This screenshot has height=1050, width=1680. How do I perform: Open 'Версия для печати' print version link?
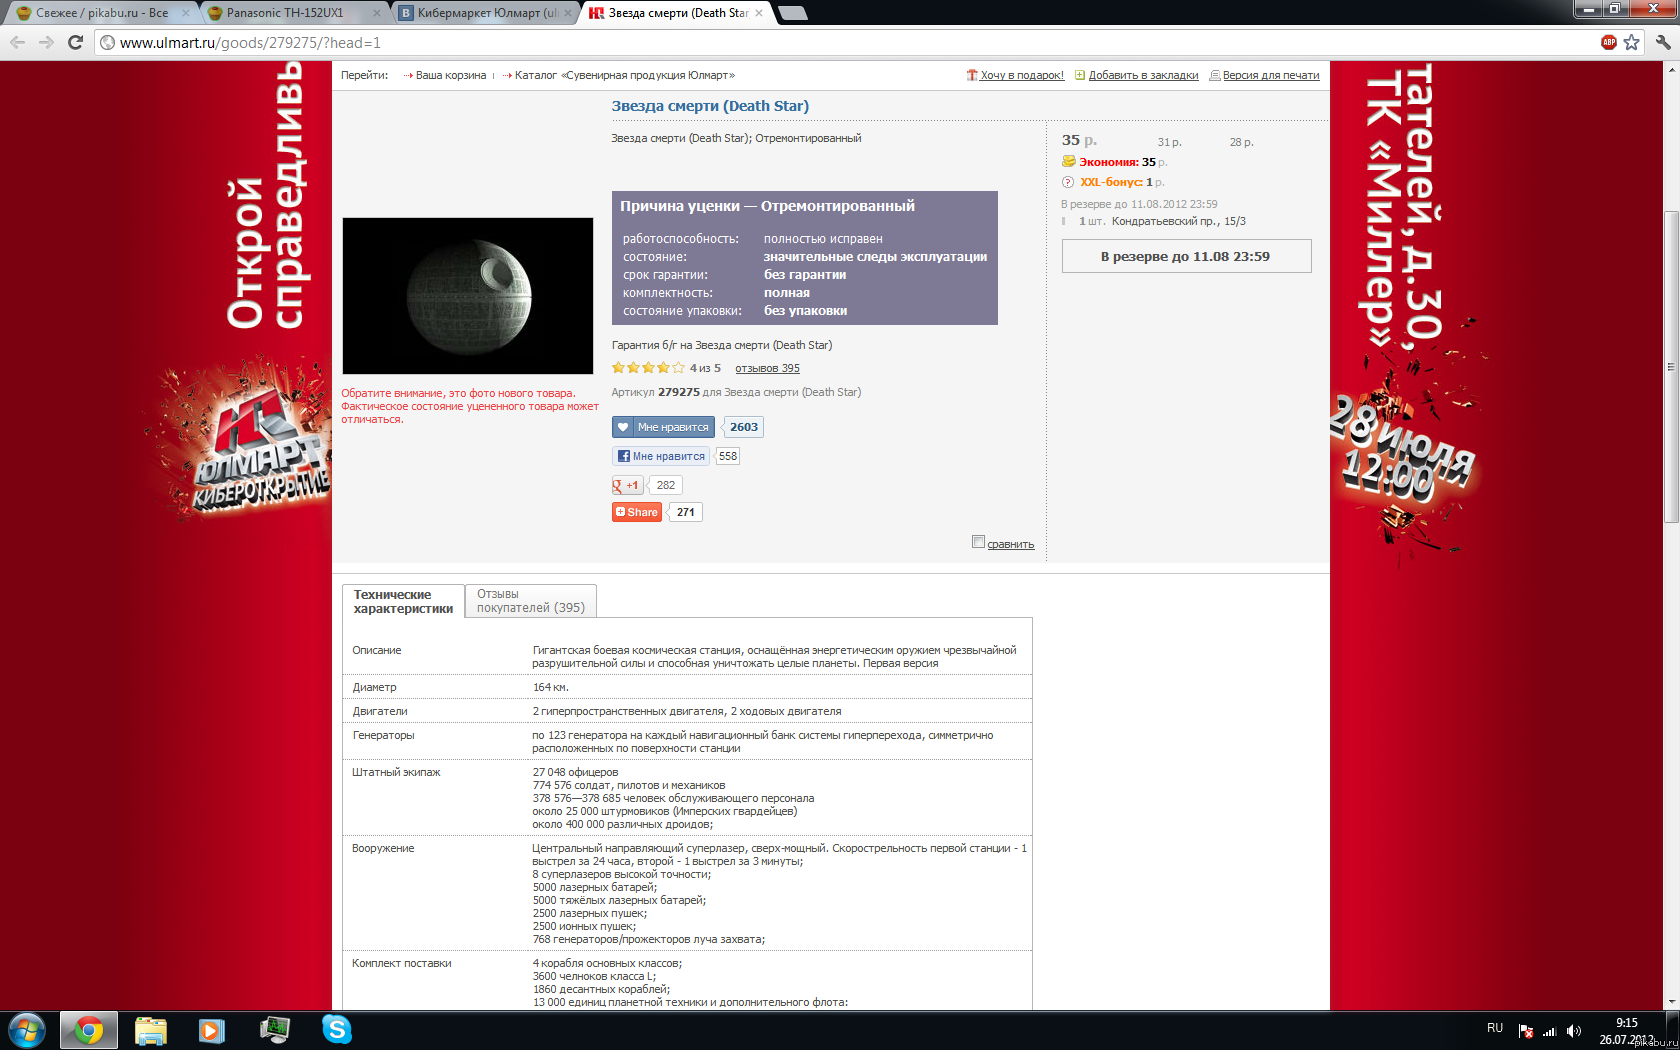coord(1270,75)
